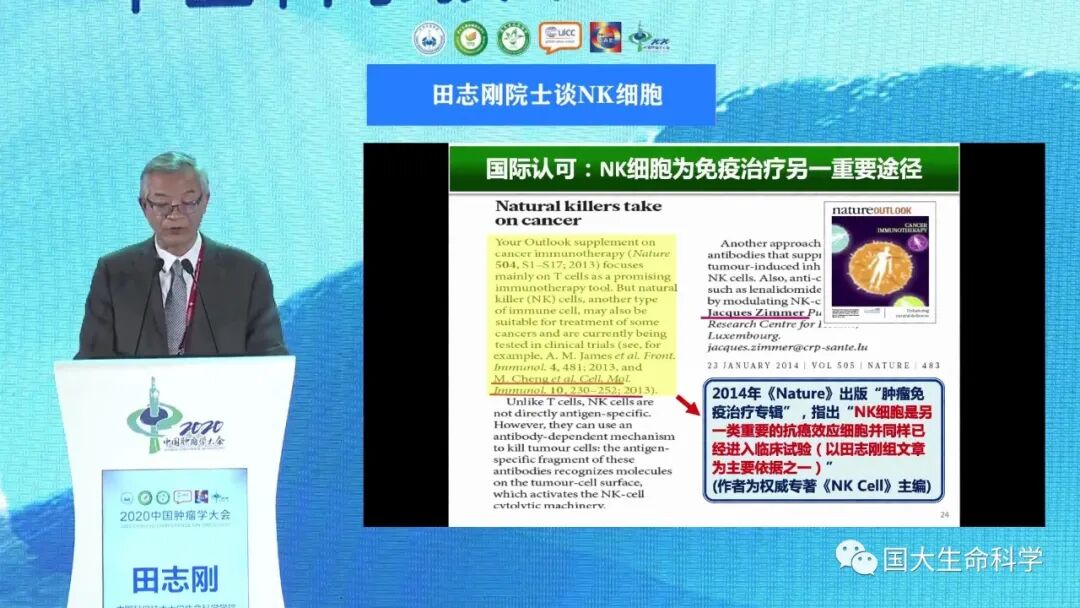Click the UICC speech-bubble logo

[560, 37]
